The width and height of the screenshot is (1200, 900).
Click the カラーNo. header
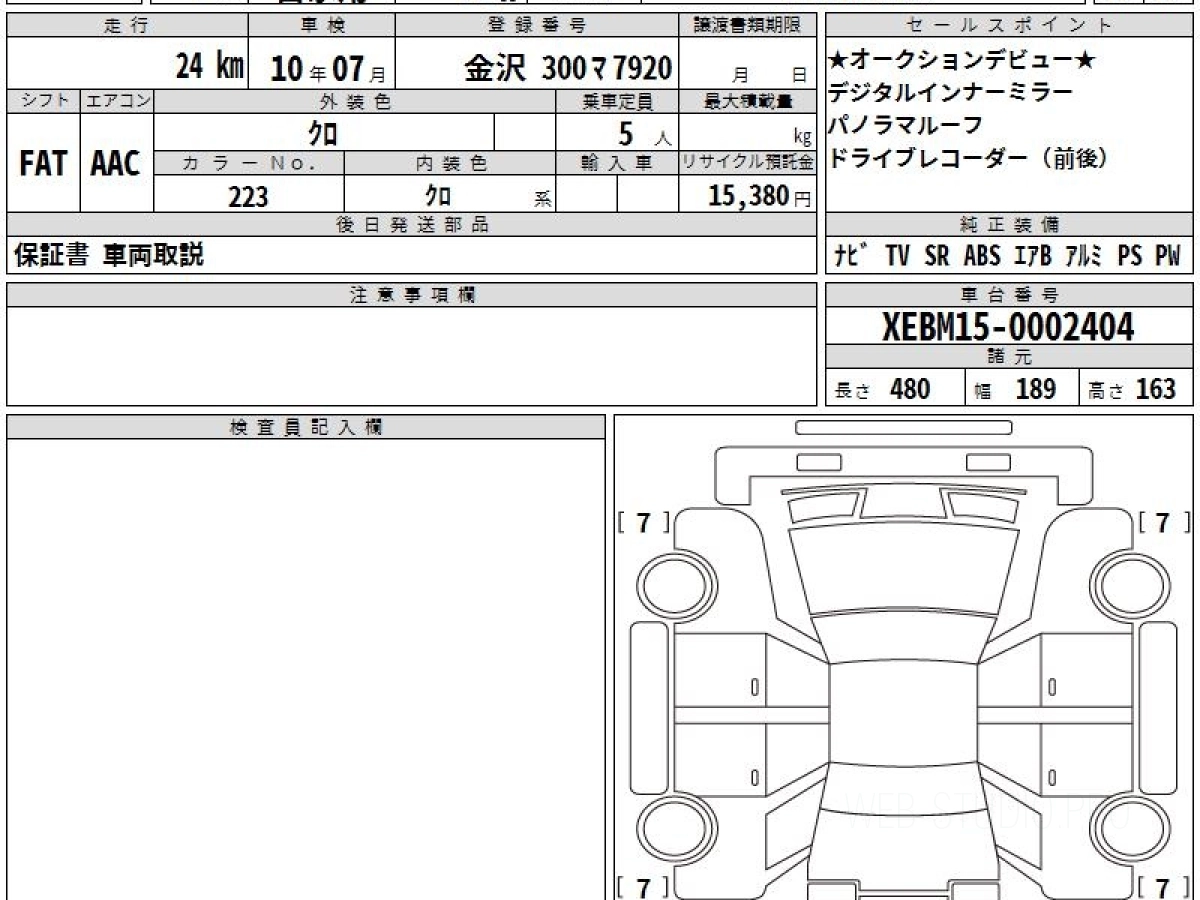tap(249, 163)
